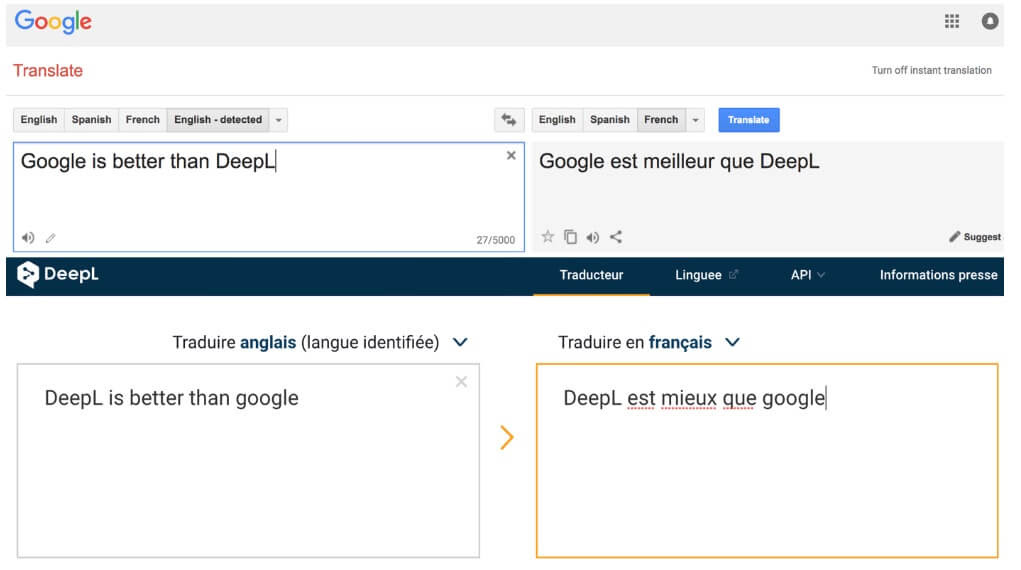Viewport: 1021px width, 570px height.
Task: Clear the Google Translate source text
Action: (511, 155)
